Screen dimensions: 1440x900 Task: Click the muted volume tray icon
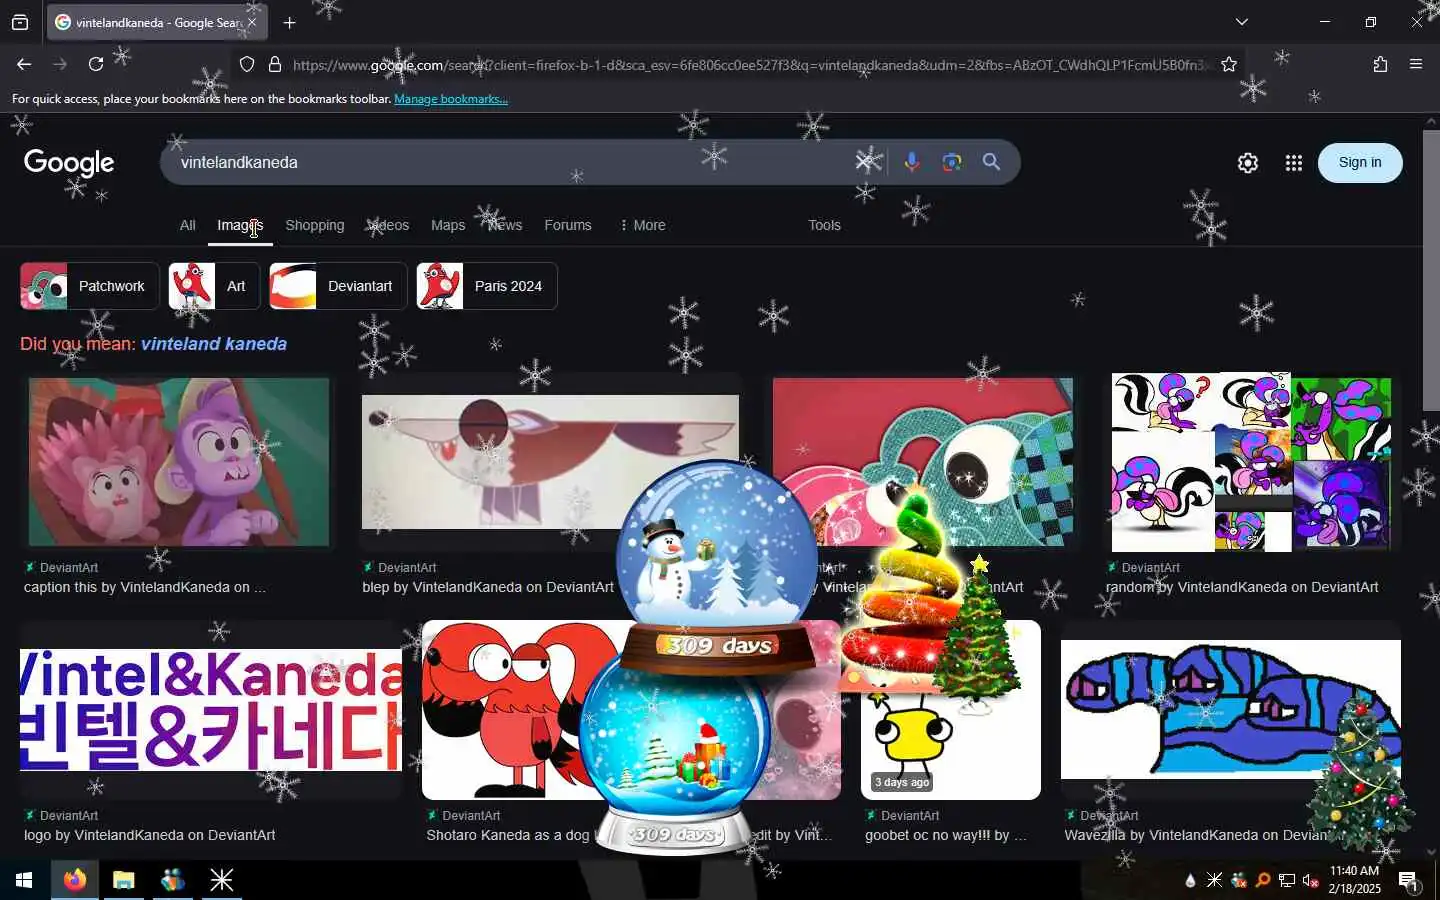(1311, 880)
